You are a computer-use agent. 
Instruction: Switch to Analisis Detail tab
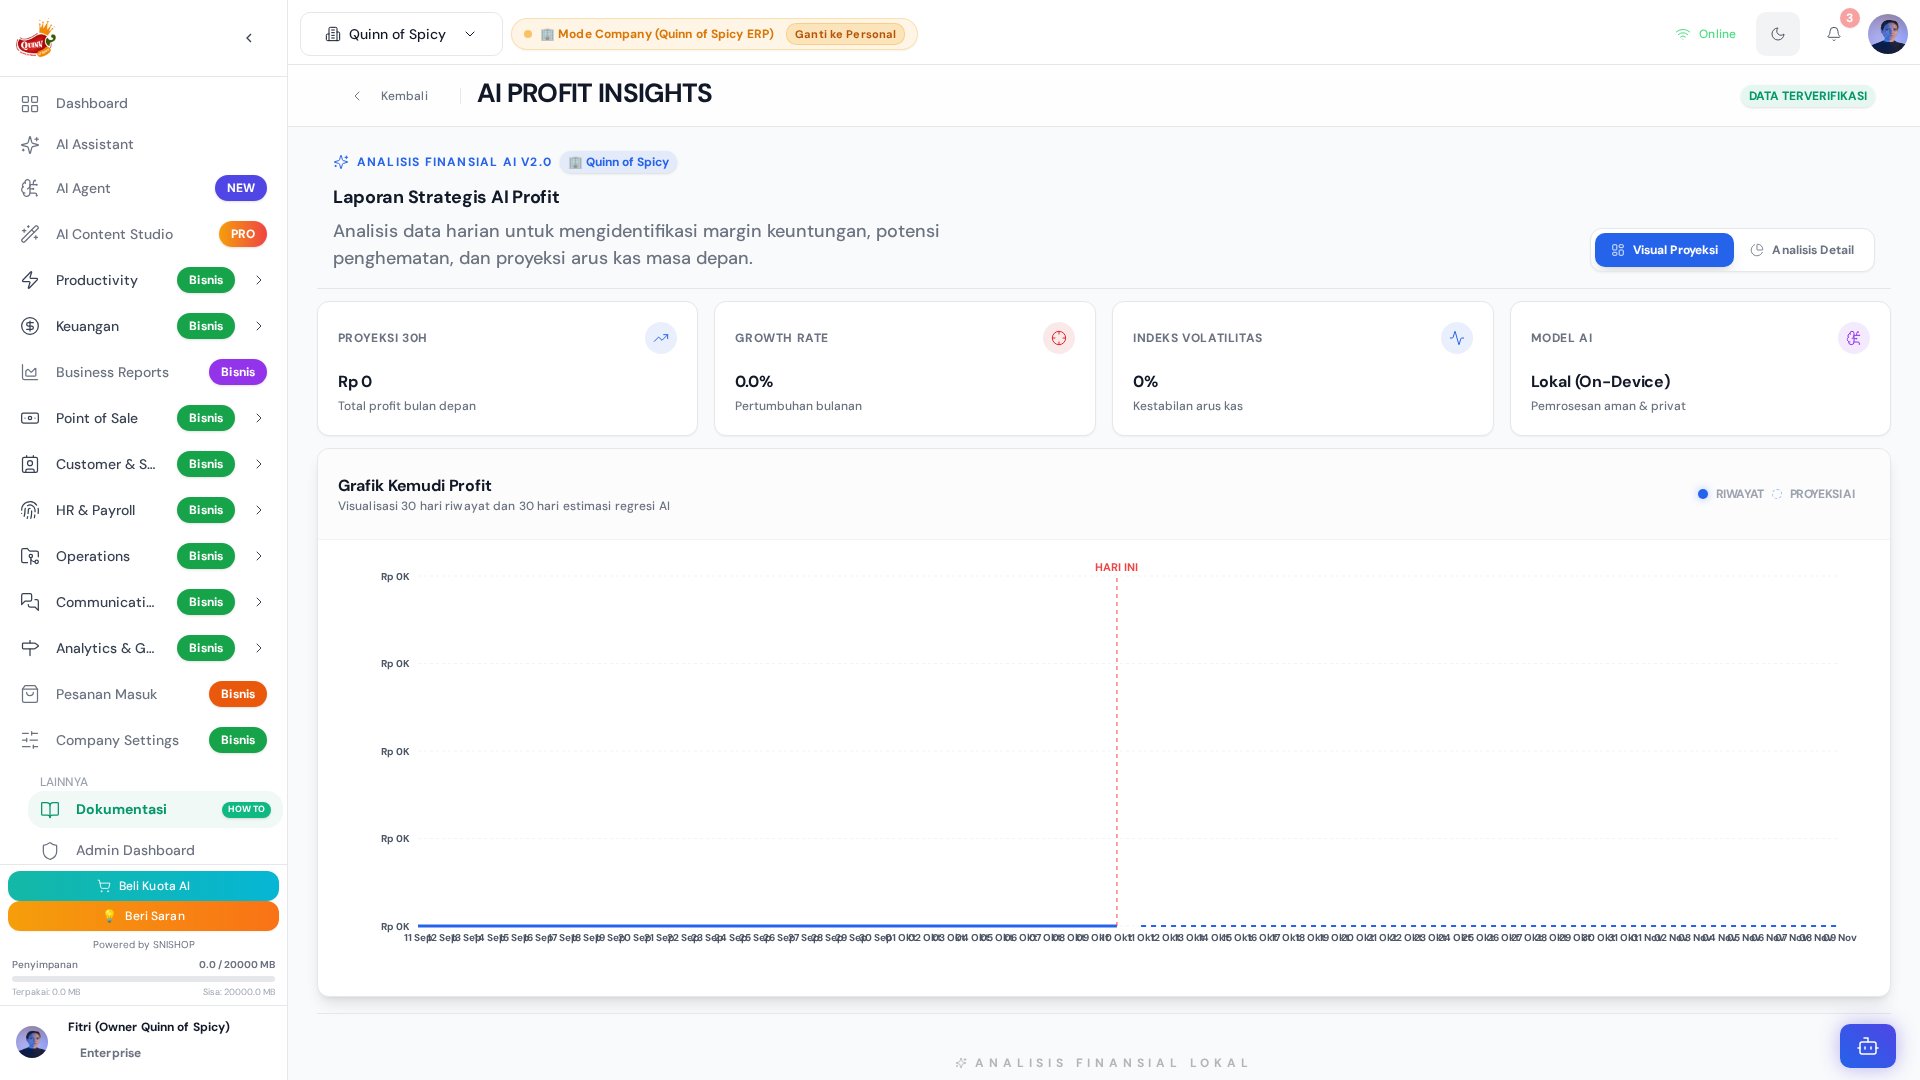tap(1802, 250)
